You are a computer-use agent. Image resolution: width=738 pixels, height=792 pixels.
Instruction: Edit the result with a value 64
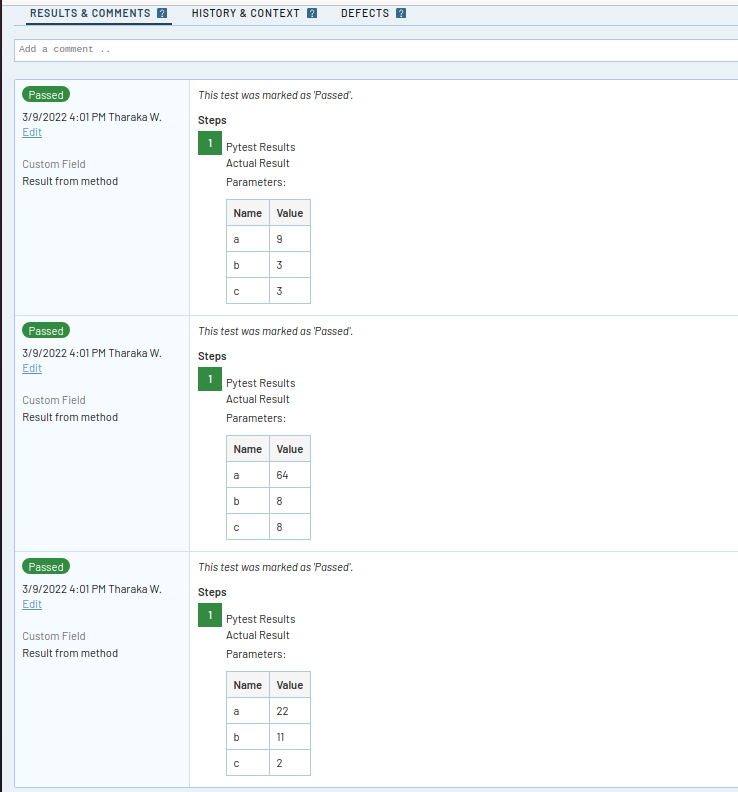pos(32,368)
